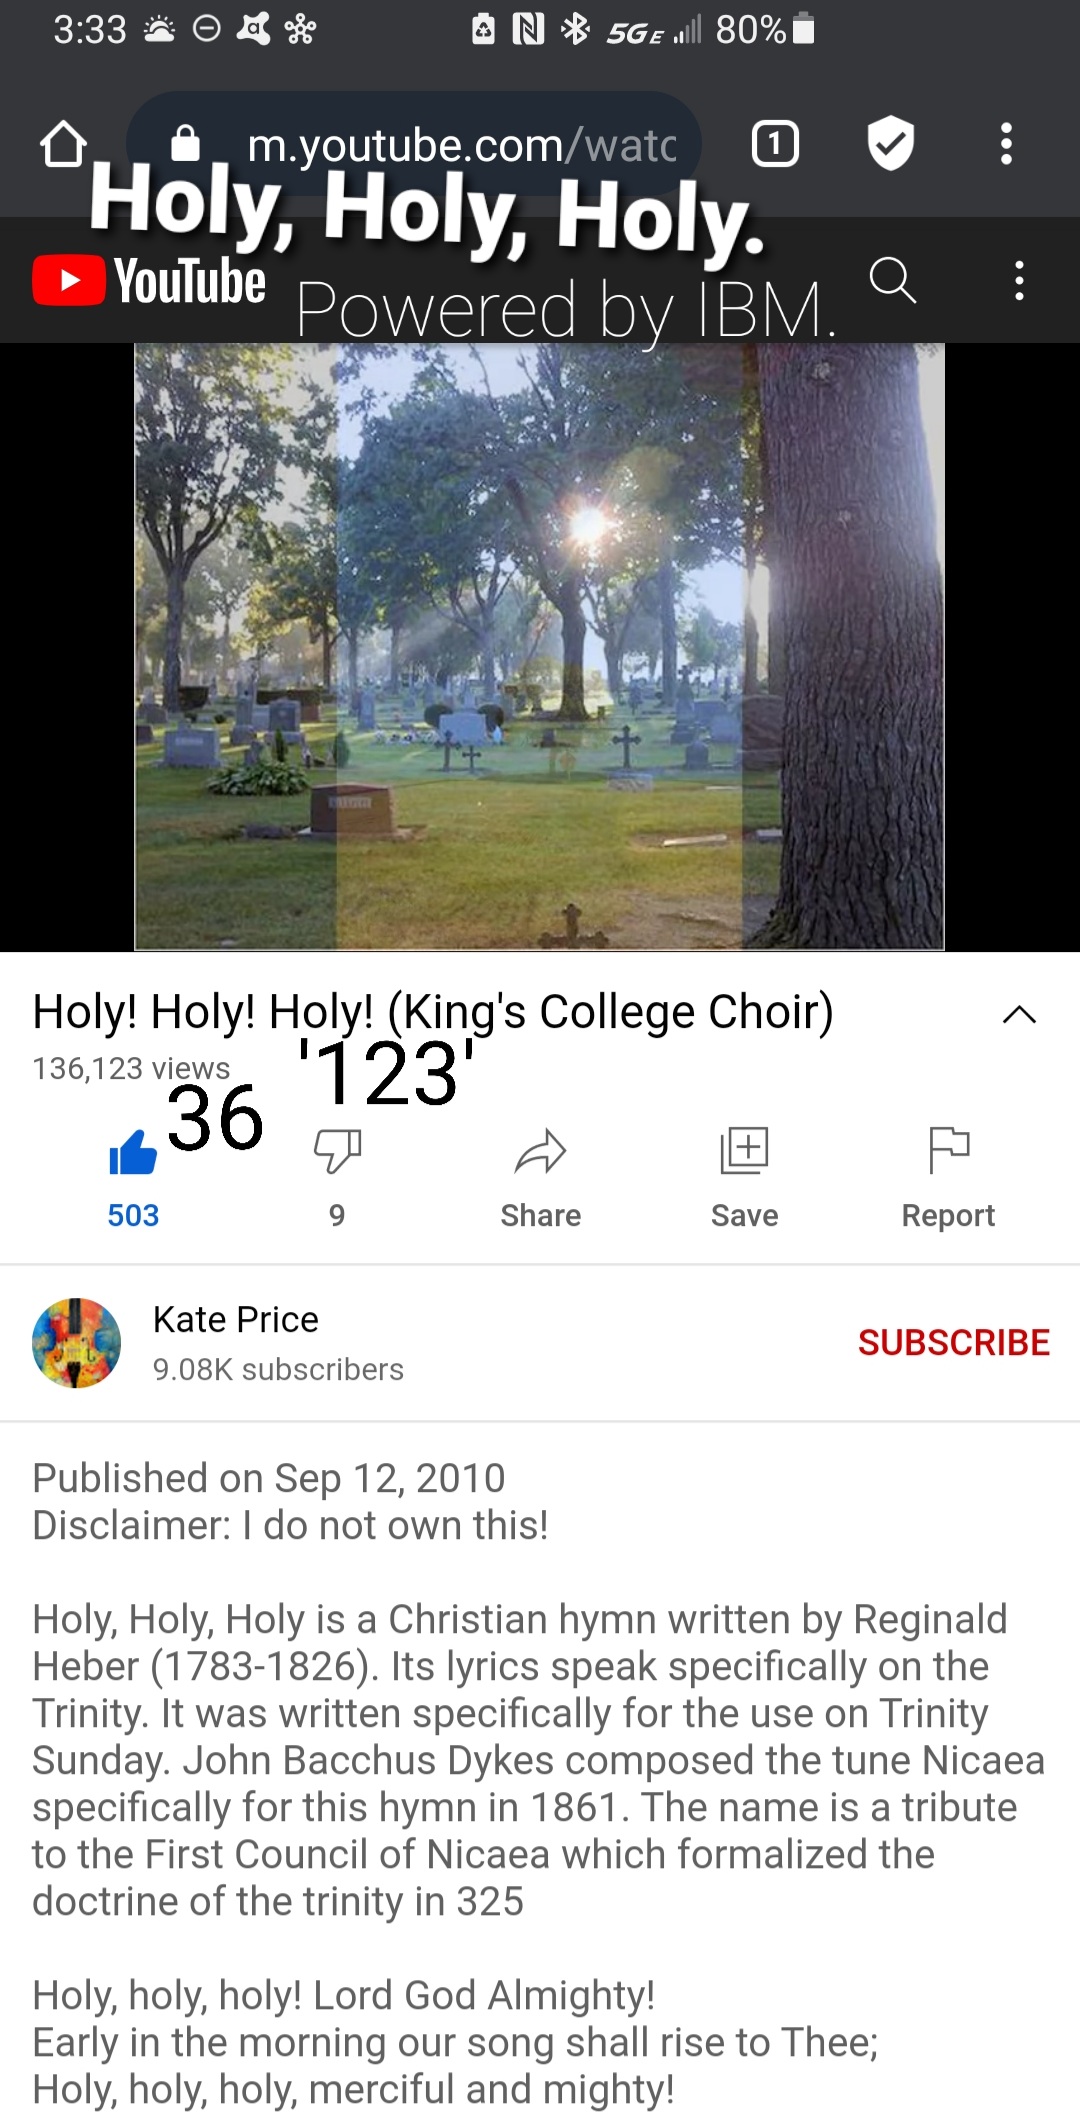The image size is (1080, 2114).
Task: Open Kate Price channel avatar
Action: pyautogui.click(x=76, y=1343)
